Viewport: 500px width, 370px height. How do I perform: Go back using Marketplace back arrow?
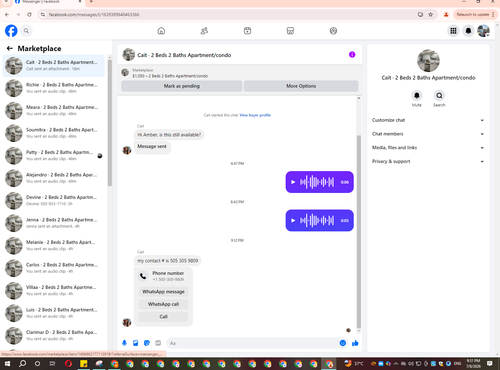coord(10,49)
